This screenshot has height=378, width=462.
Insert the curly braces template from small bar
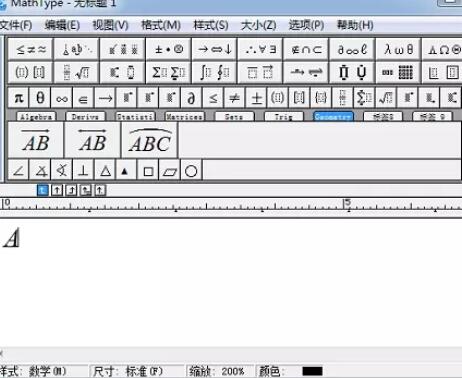pos(321,98)
